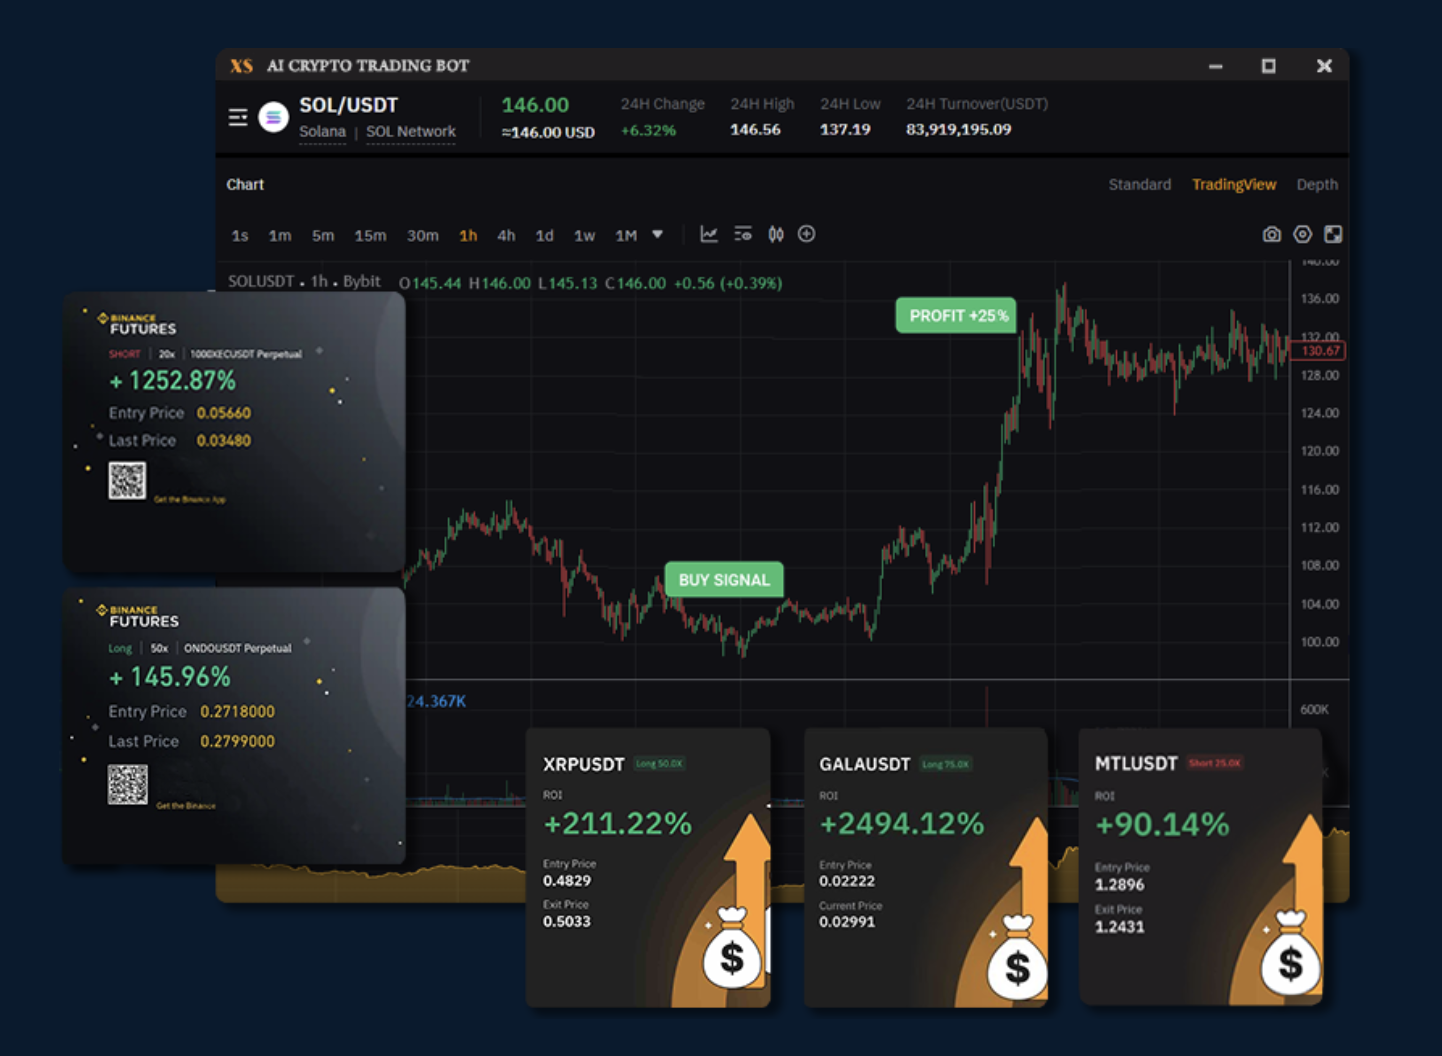Expand the SOL/USDT pair selector
1442x1056 pixels.
point(348,104)
